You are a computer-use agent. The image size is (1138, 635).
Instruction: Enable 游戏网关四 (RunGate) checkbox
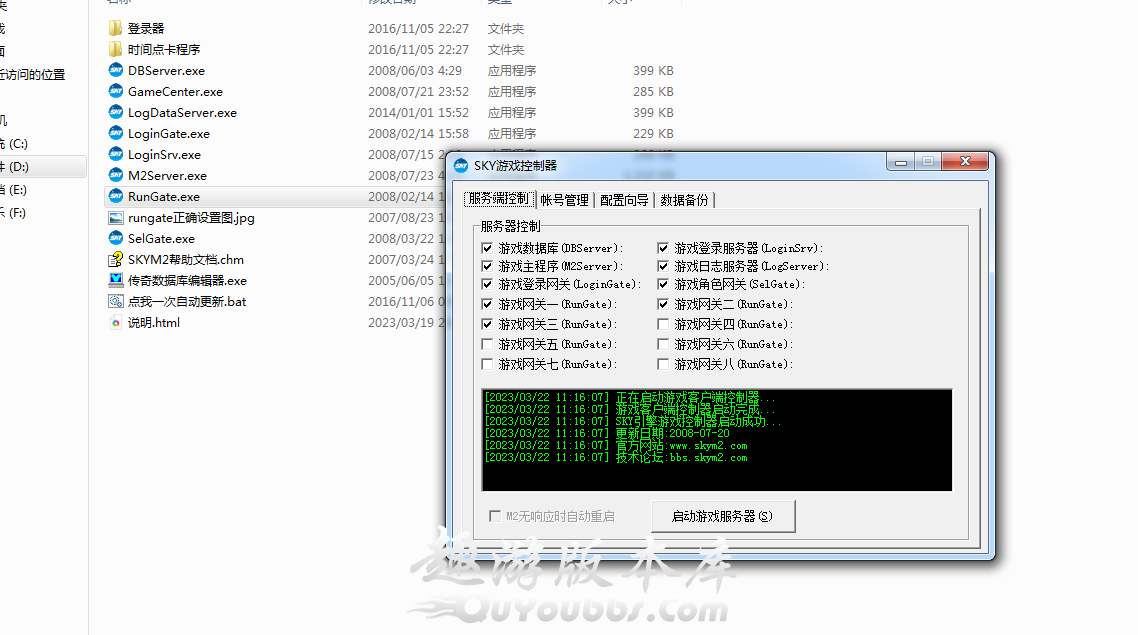pyautogui.click(x=663, y=324)
